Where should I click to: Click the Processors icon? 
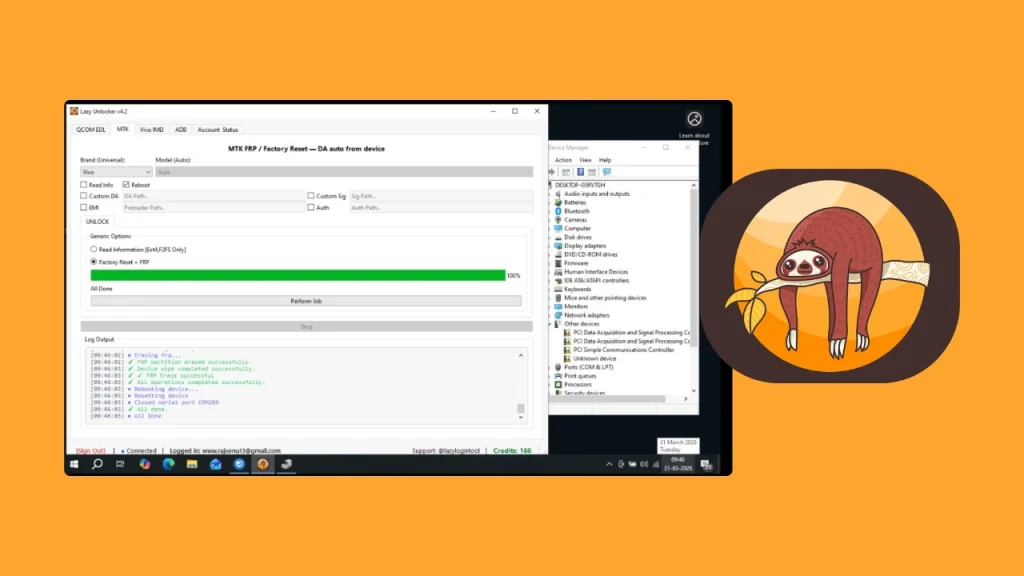click(x=558, y=385)
